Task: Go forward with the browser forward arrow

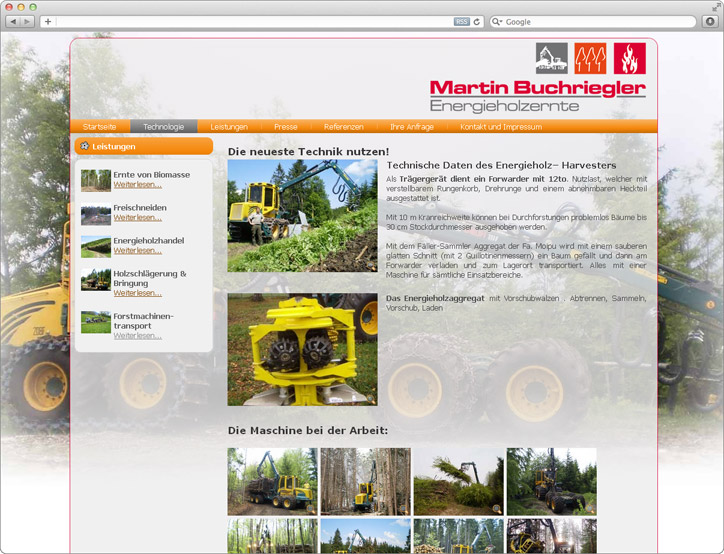Action: click(27, 22)
